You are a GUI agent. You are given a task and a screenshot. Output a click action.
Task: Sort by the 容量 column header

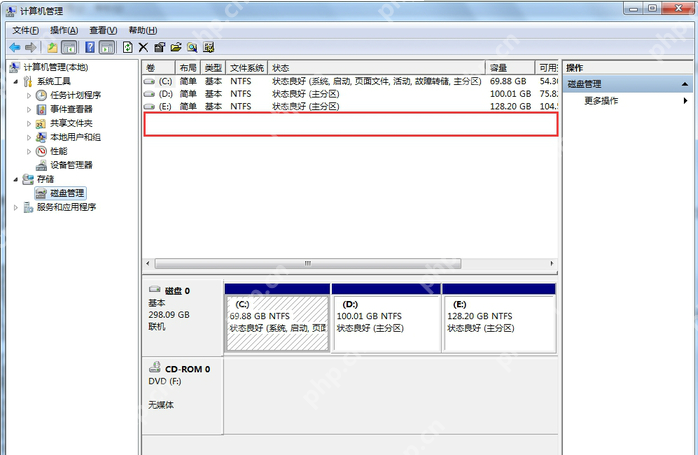click(x=510, y=68)
